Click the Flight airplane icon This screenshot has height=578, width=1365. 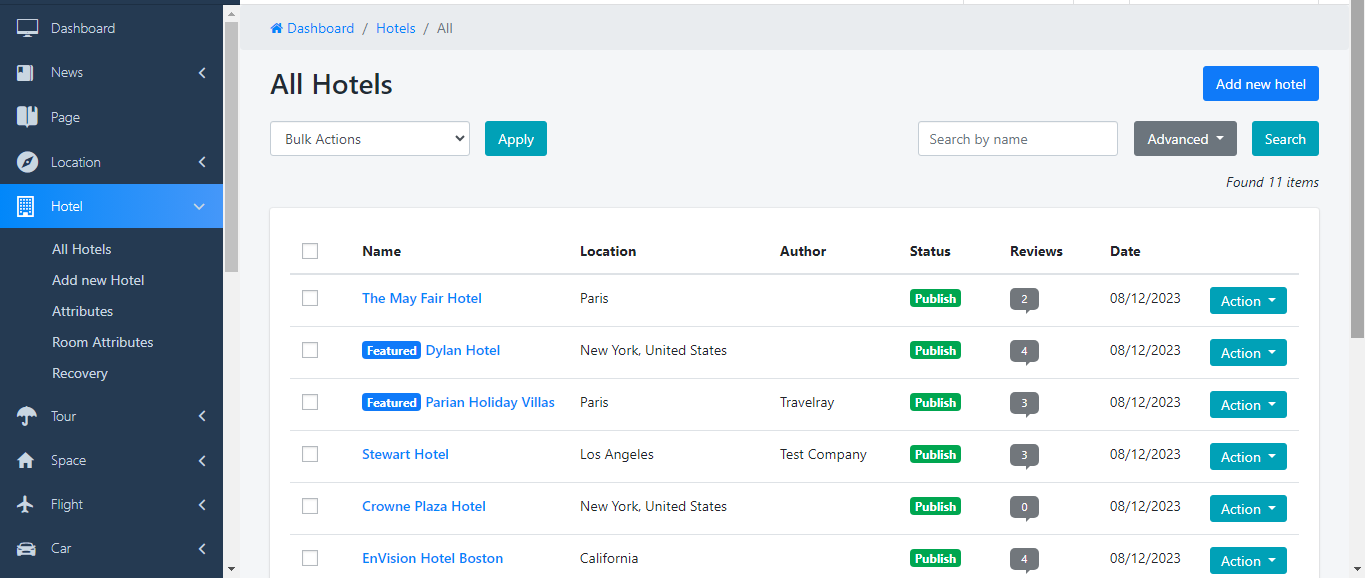(x=26, y=504)
